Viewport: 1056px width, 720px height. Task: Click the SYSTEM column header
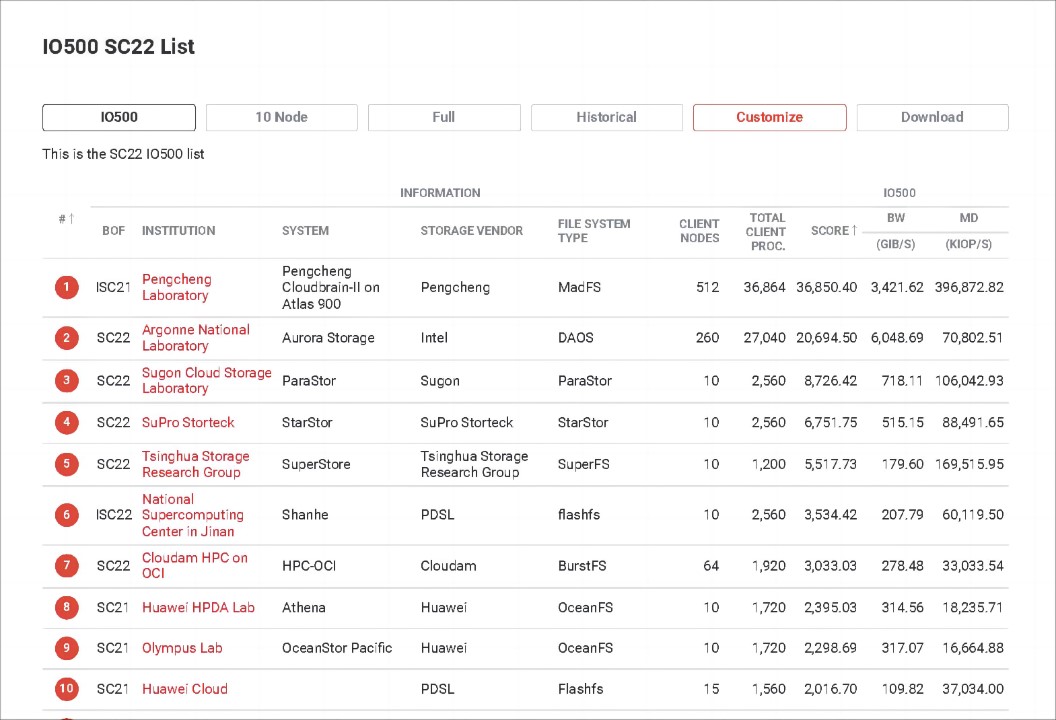pyautogui.click(x=305, y=230)
